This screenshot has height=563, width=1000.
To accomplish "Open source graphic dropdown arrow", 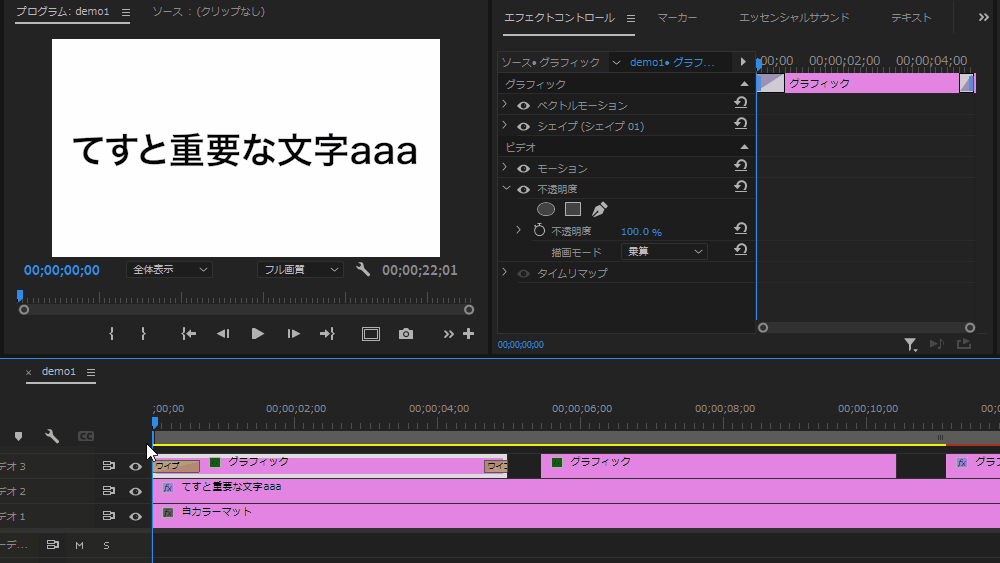I will pos(616,62).
